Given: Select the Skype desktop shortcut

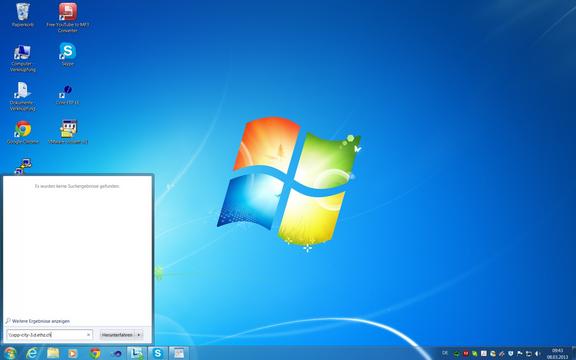Looking at the screenshot, I should click(68, 54).
